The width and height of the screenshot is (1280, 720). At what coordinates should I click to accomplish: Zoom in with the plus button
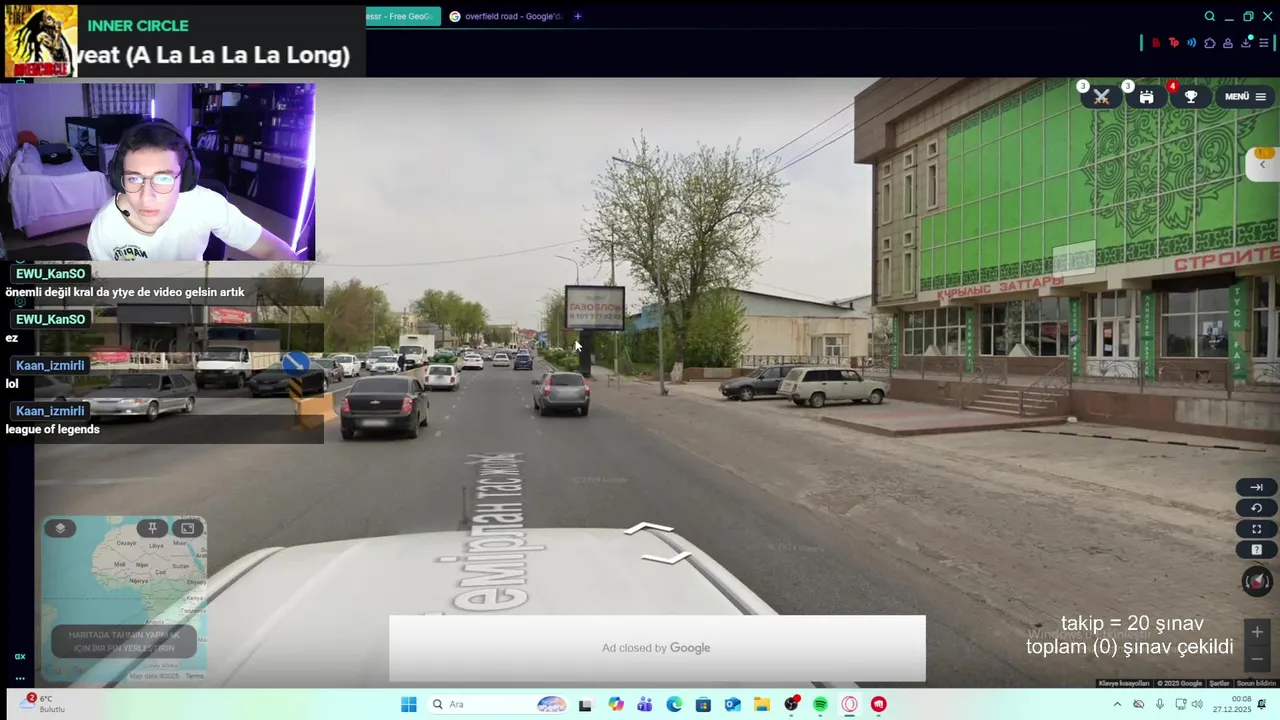click(x=1257, y=632)
